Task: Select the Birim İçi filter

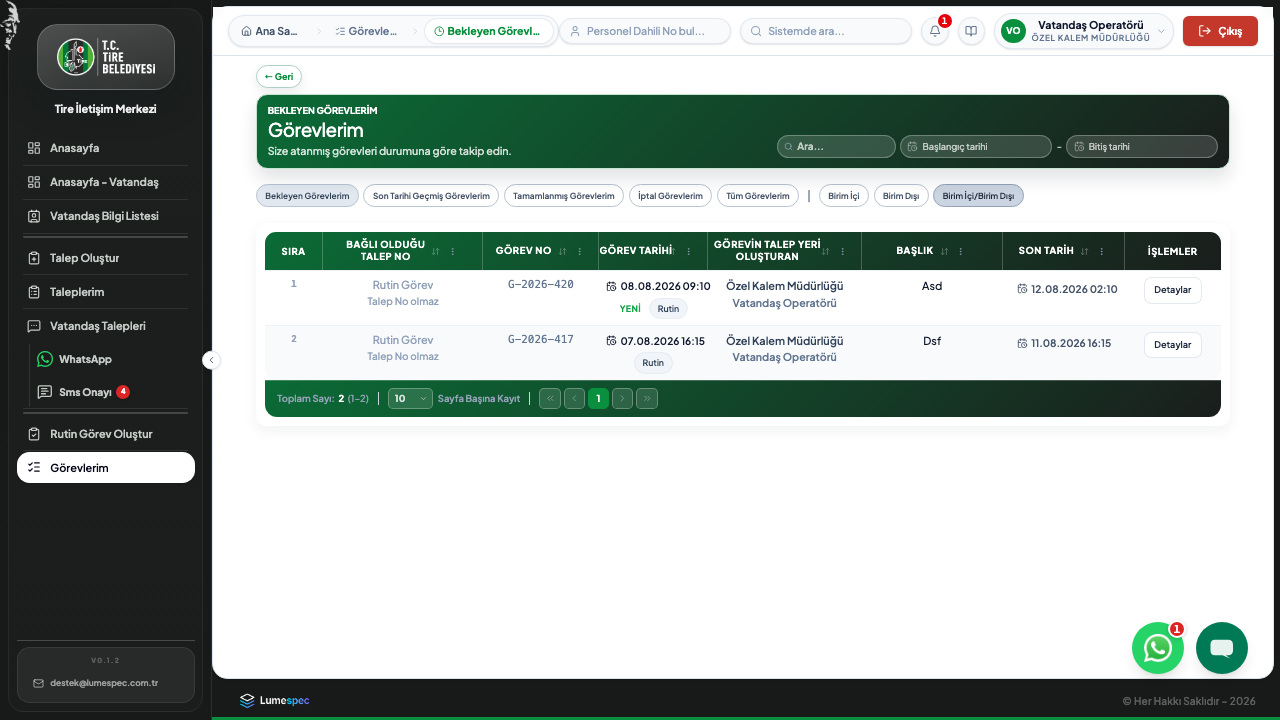Action: (x=844, y=196)
